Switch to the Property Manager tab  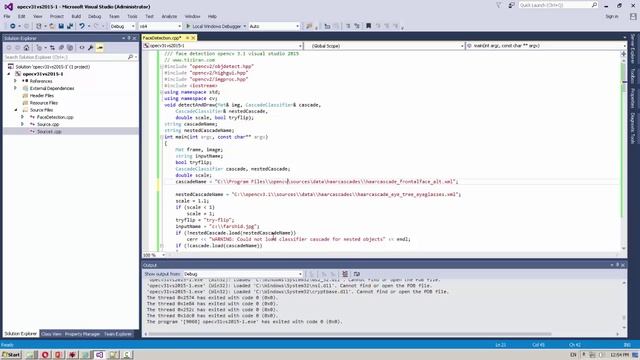point(82,334)
